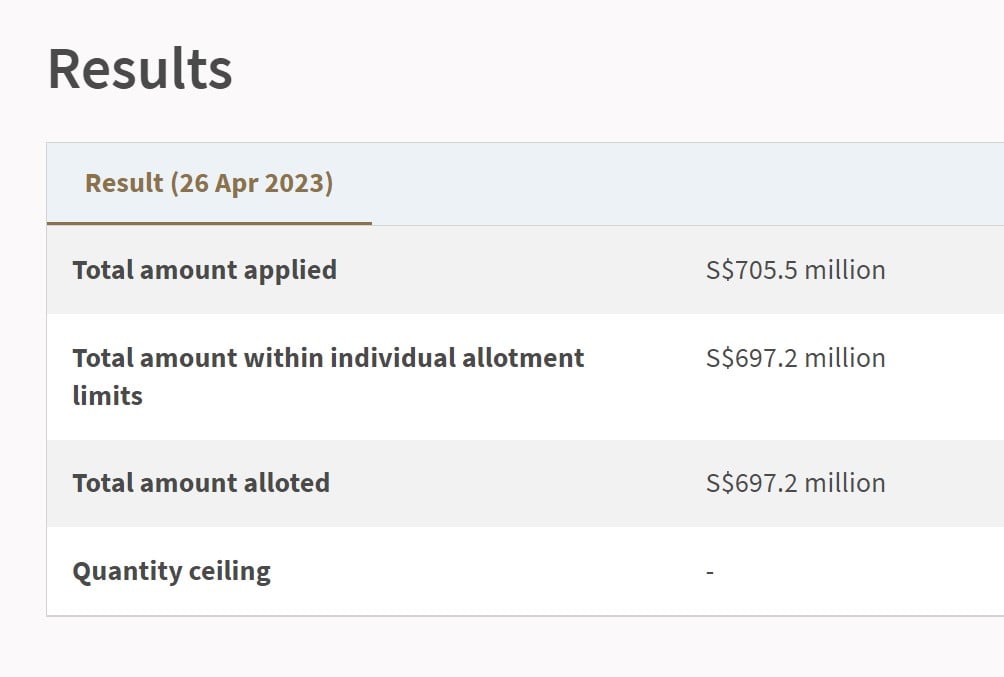Click the word million after S$705.5
Screen dimensions: 1004x677
[845, 270]
